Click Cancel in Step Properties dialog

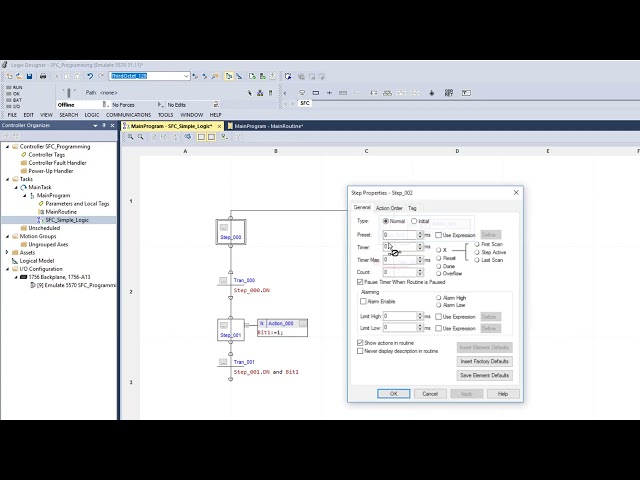point(430,394)
